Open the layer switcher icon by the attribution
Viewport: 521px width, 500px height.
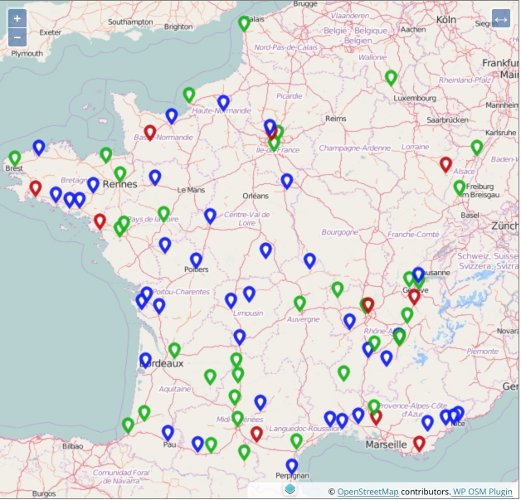(290, 489)
